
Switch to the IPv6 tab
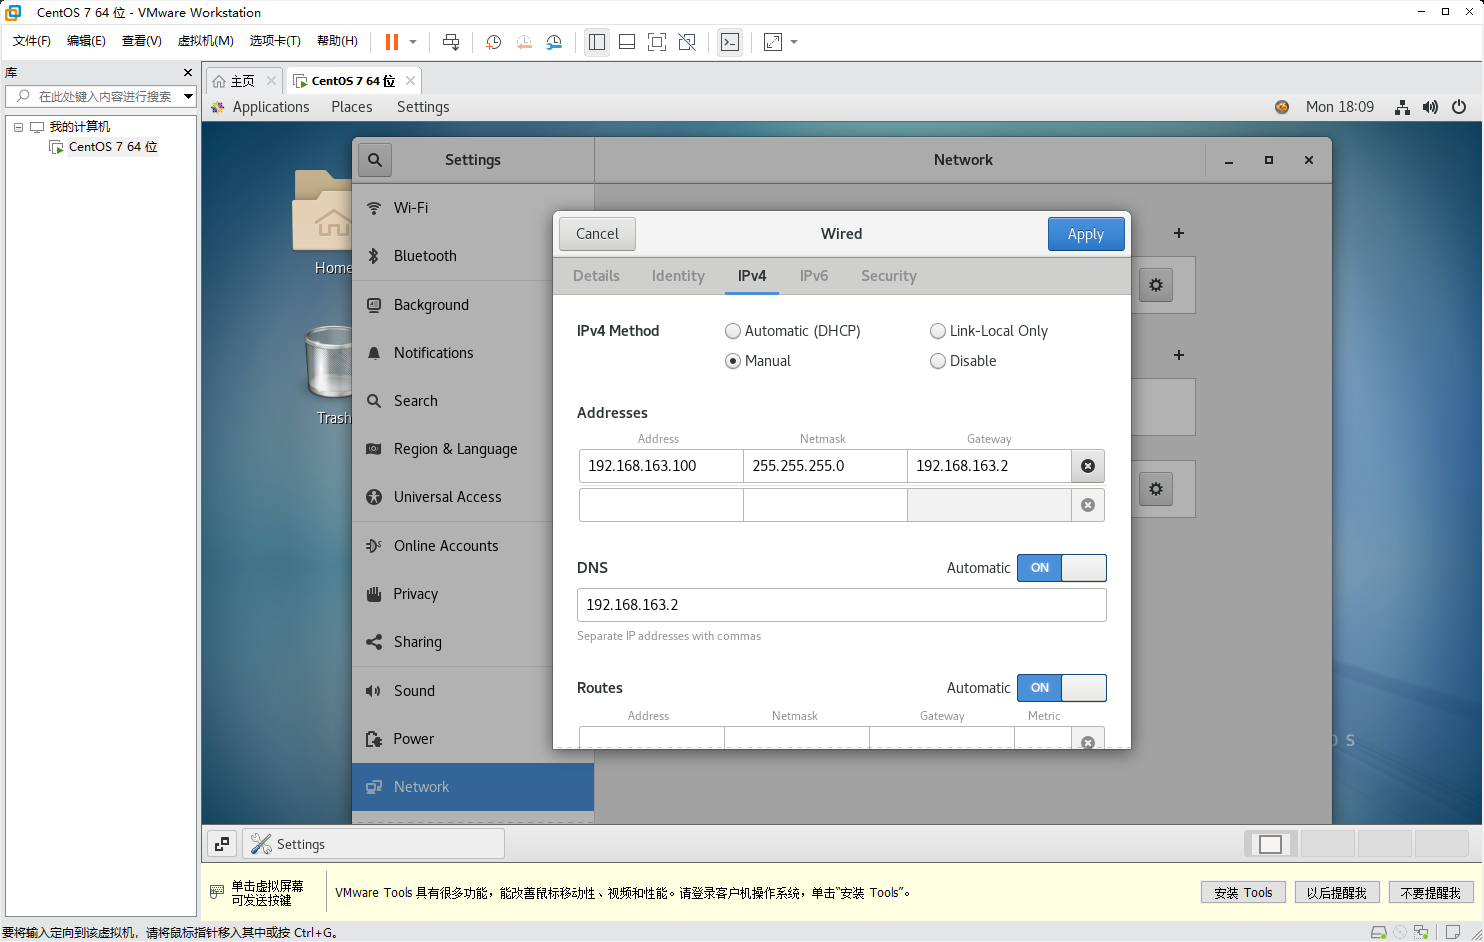click(814, 276)
